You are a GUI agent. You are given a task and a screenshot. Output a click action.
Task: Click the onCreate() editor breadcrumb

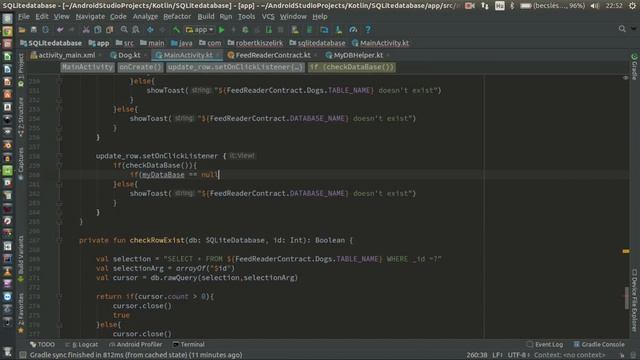[x=140, y=67]
